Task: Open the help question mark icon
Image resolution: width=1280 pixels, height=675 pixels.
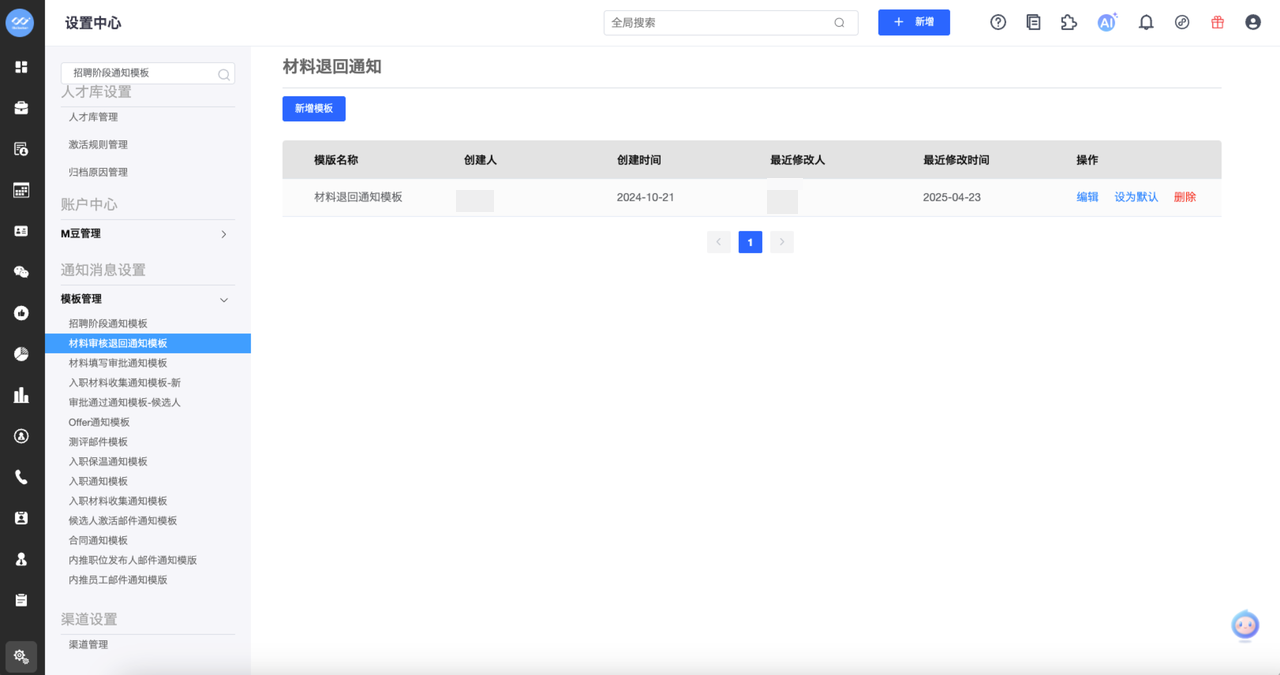Action: pyautogui.click(x=998, y=22)
